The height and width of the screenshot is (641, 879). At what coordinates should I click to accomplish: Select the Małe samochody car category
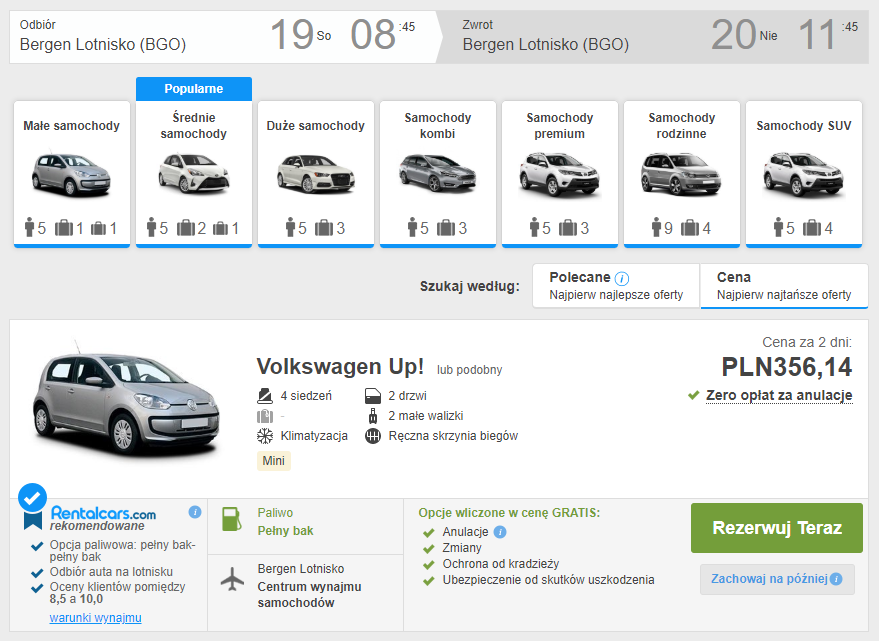[72, 174]
